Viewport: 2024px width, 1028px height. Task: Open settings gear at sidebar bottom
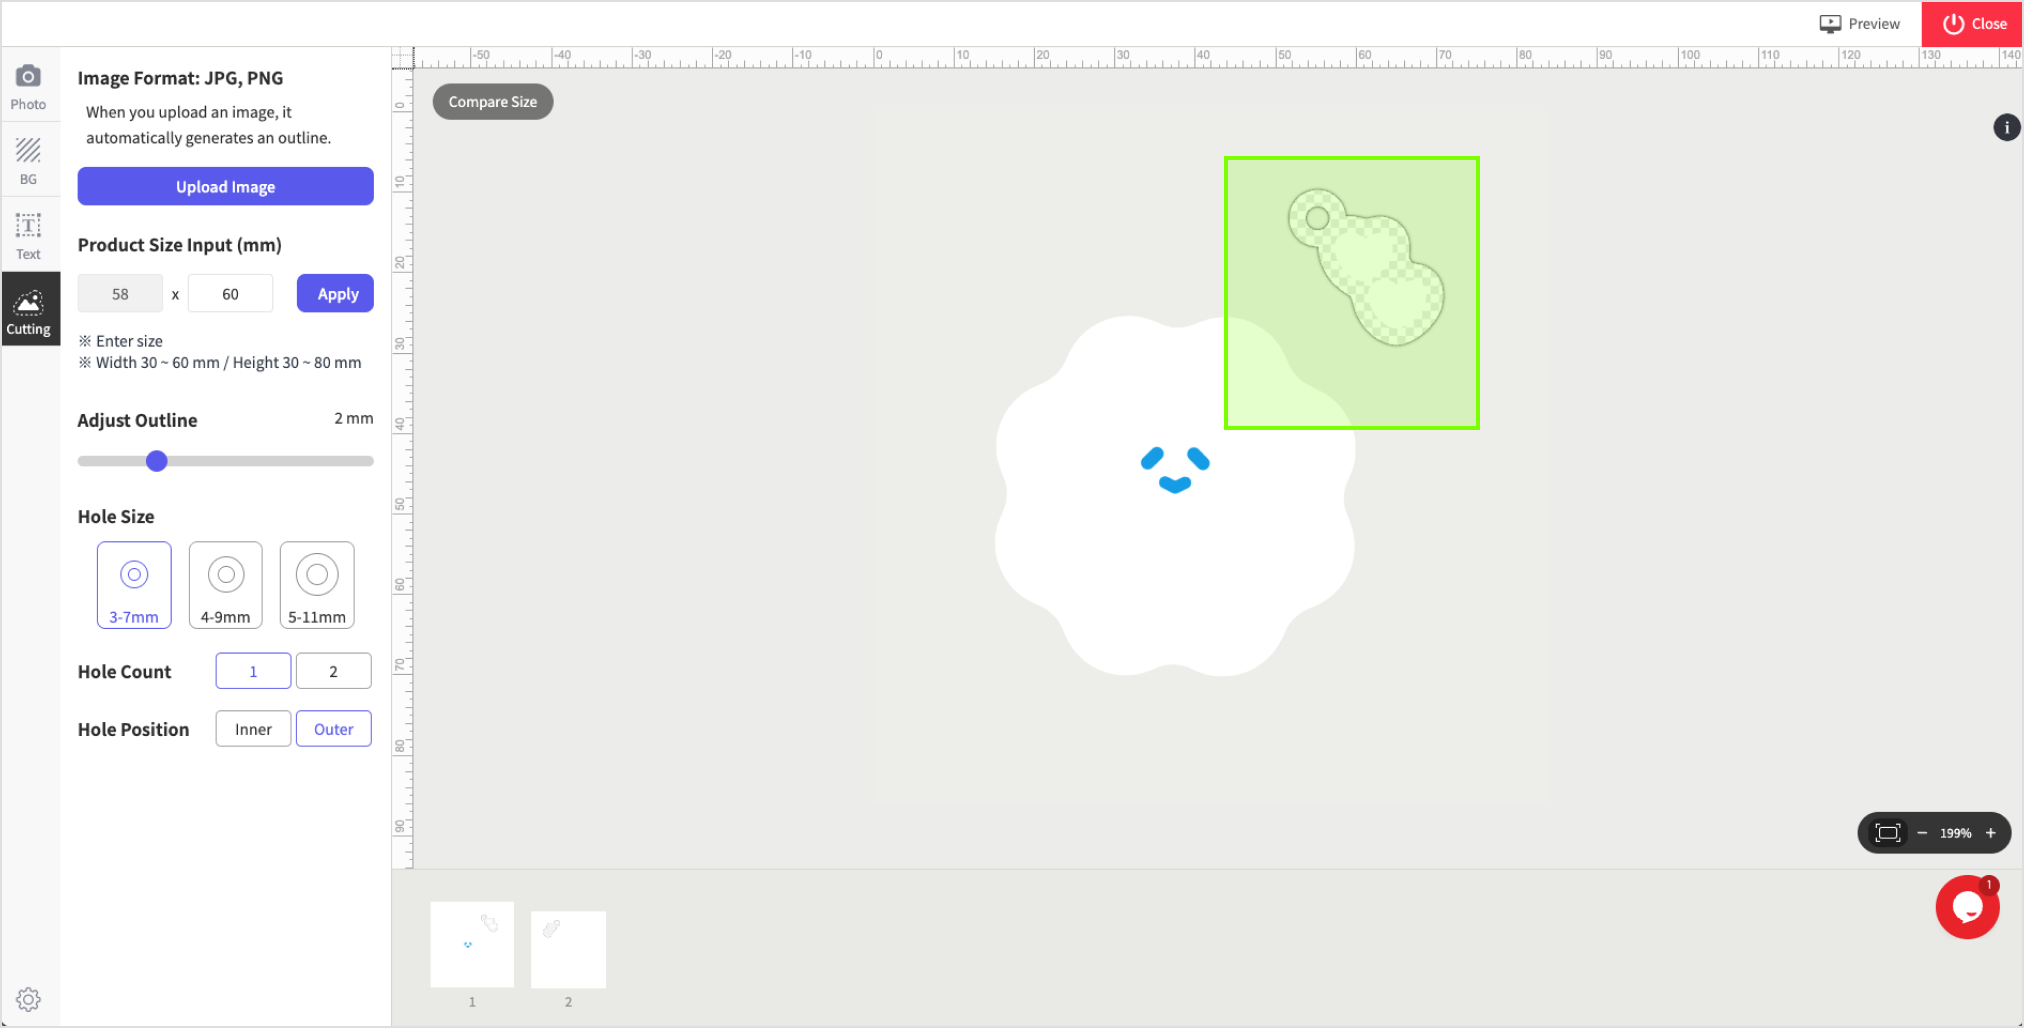click(x=28, y=999)
